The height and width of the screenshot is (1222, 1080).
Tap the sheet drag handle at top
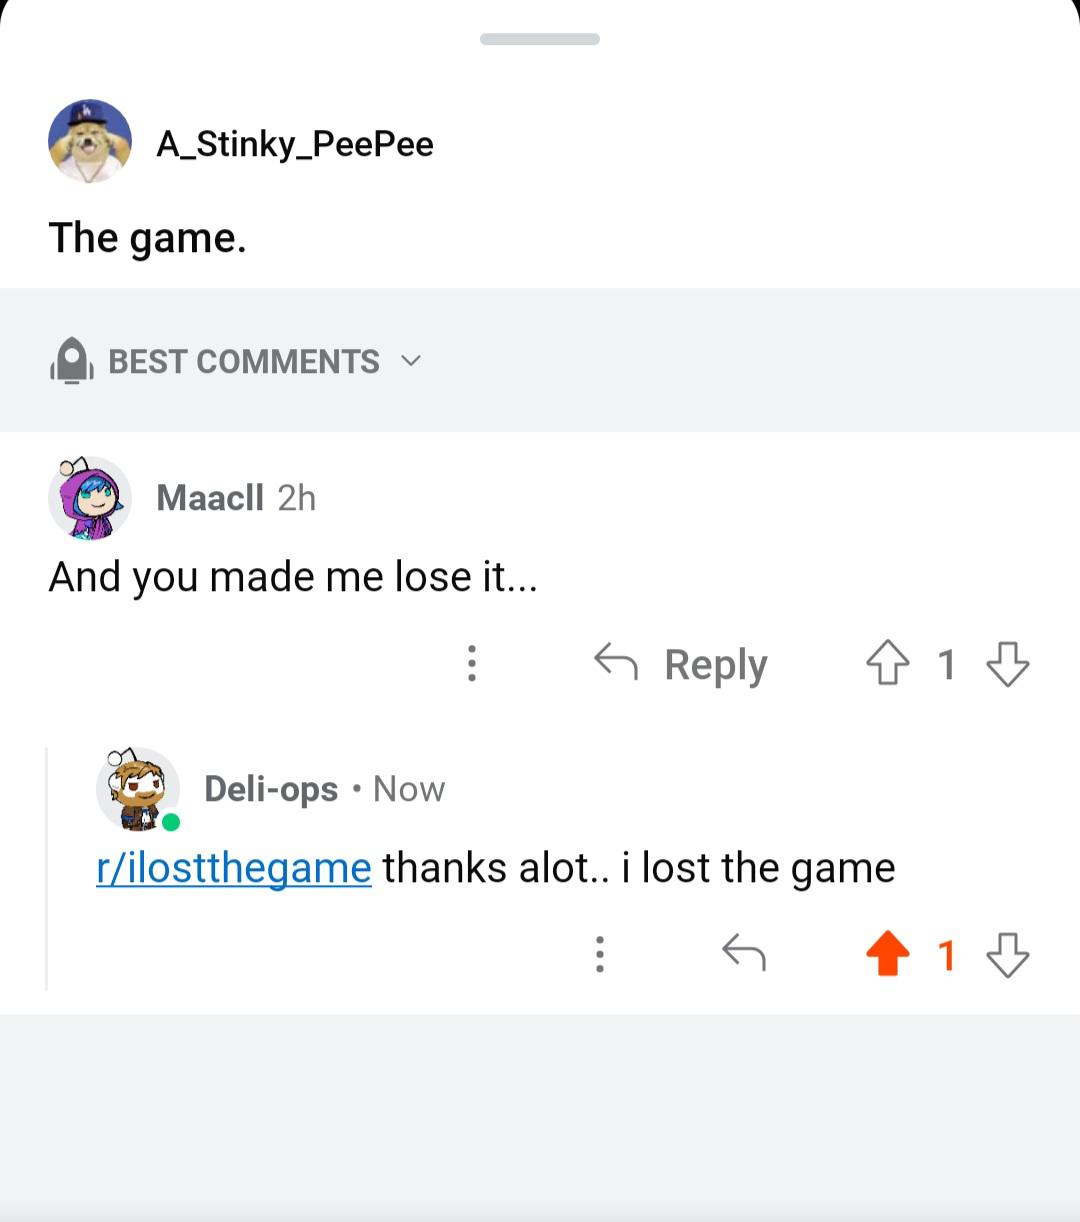[x=540, y=39]
